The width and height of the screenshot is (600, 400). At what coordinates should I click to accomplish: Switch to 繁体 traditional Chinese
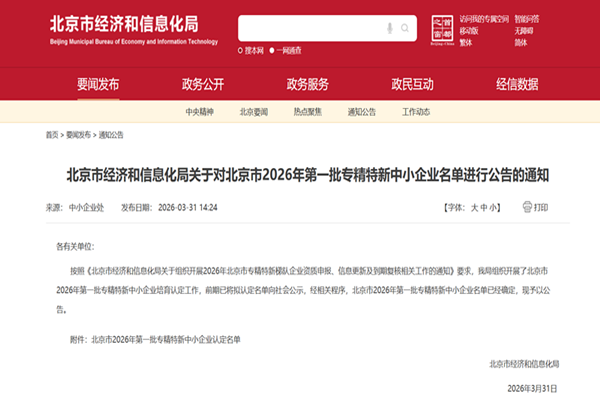466,42
